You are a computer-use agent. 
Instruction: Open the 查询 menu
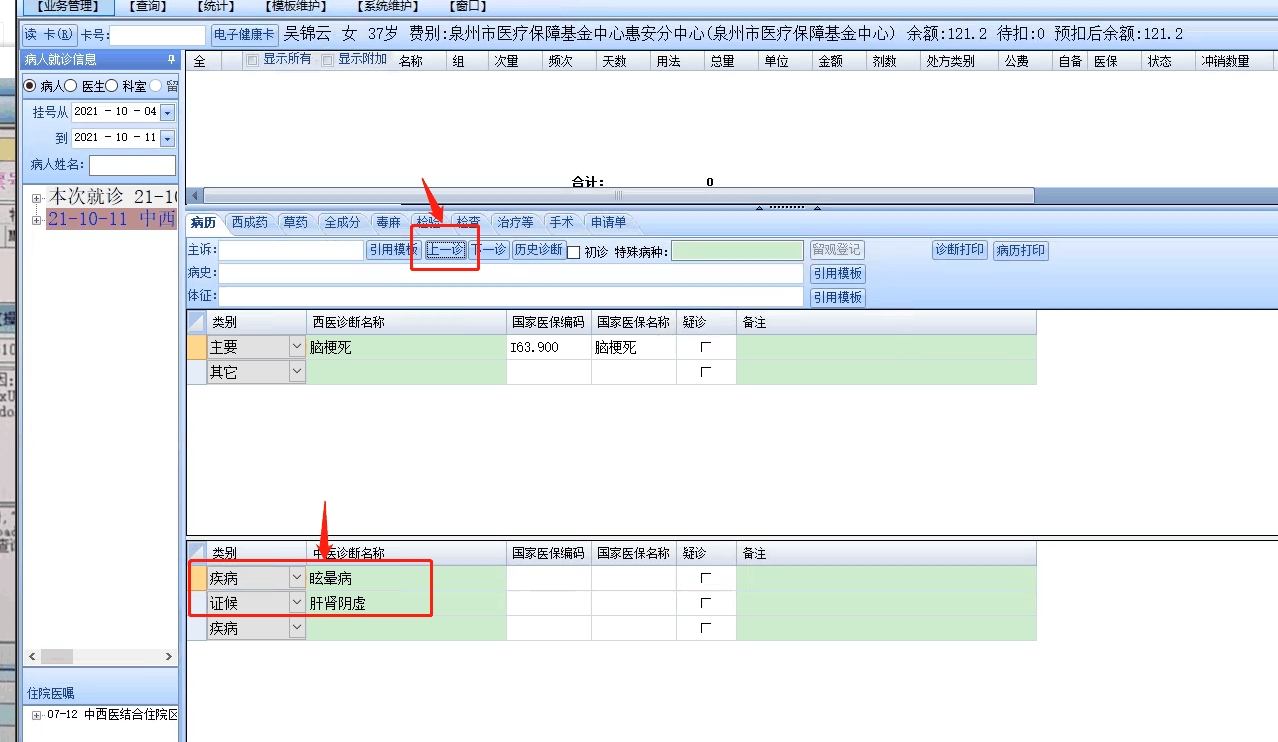(x=149, y=6)
